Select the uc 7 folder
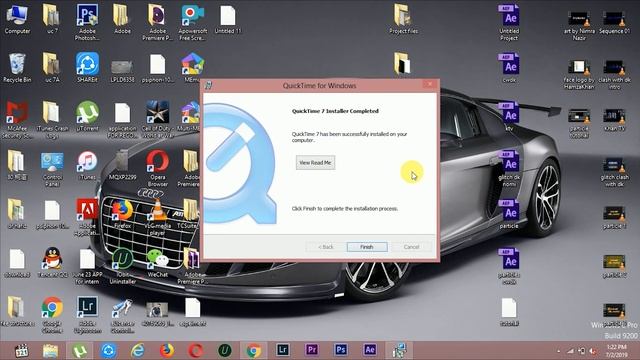Image resolution: width=640 pixels, height=360 pixels. point(52,19)
